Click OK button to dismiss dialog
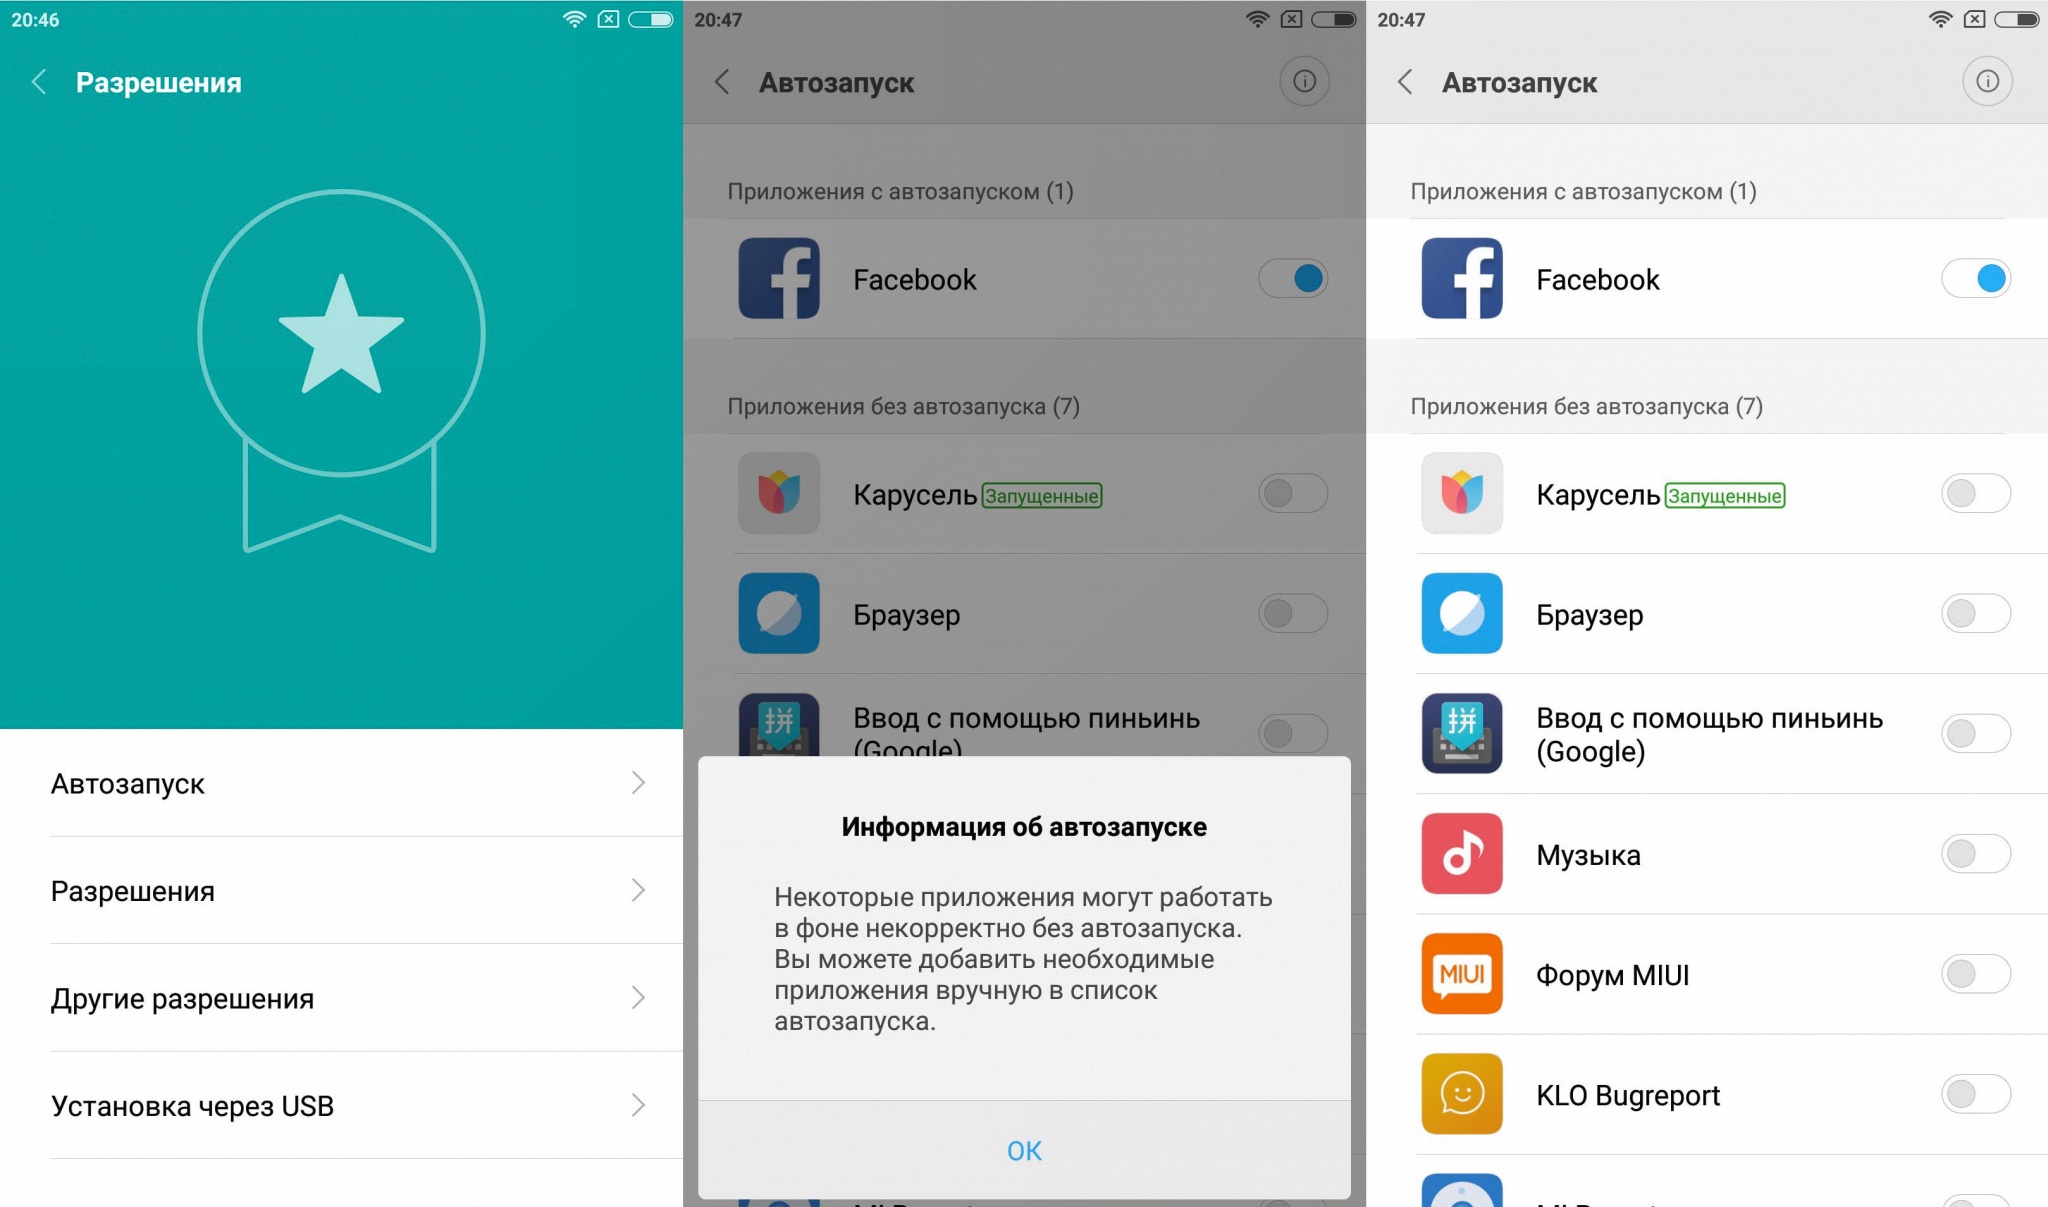 click(x=1024, y=1150)
